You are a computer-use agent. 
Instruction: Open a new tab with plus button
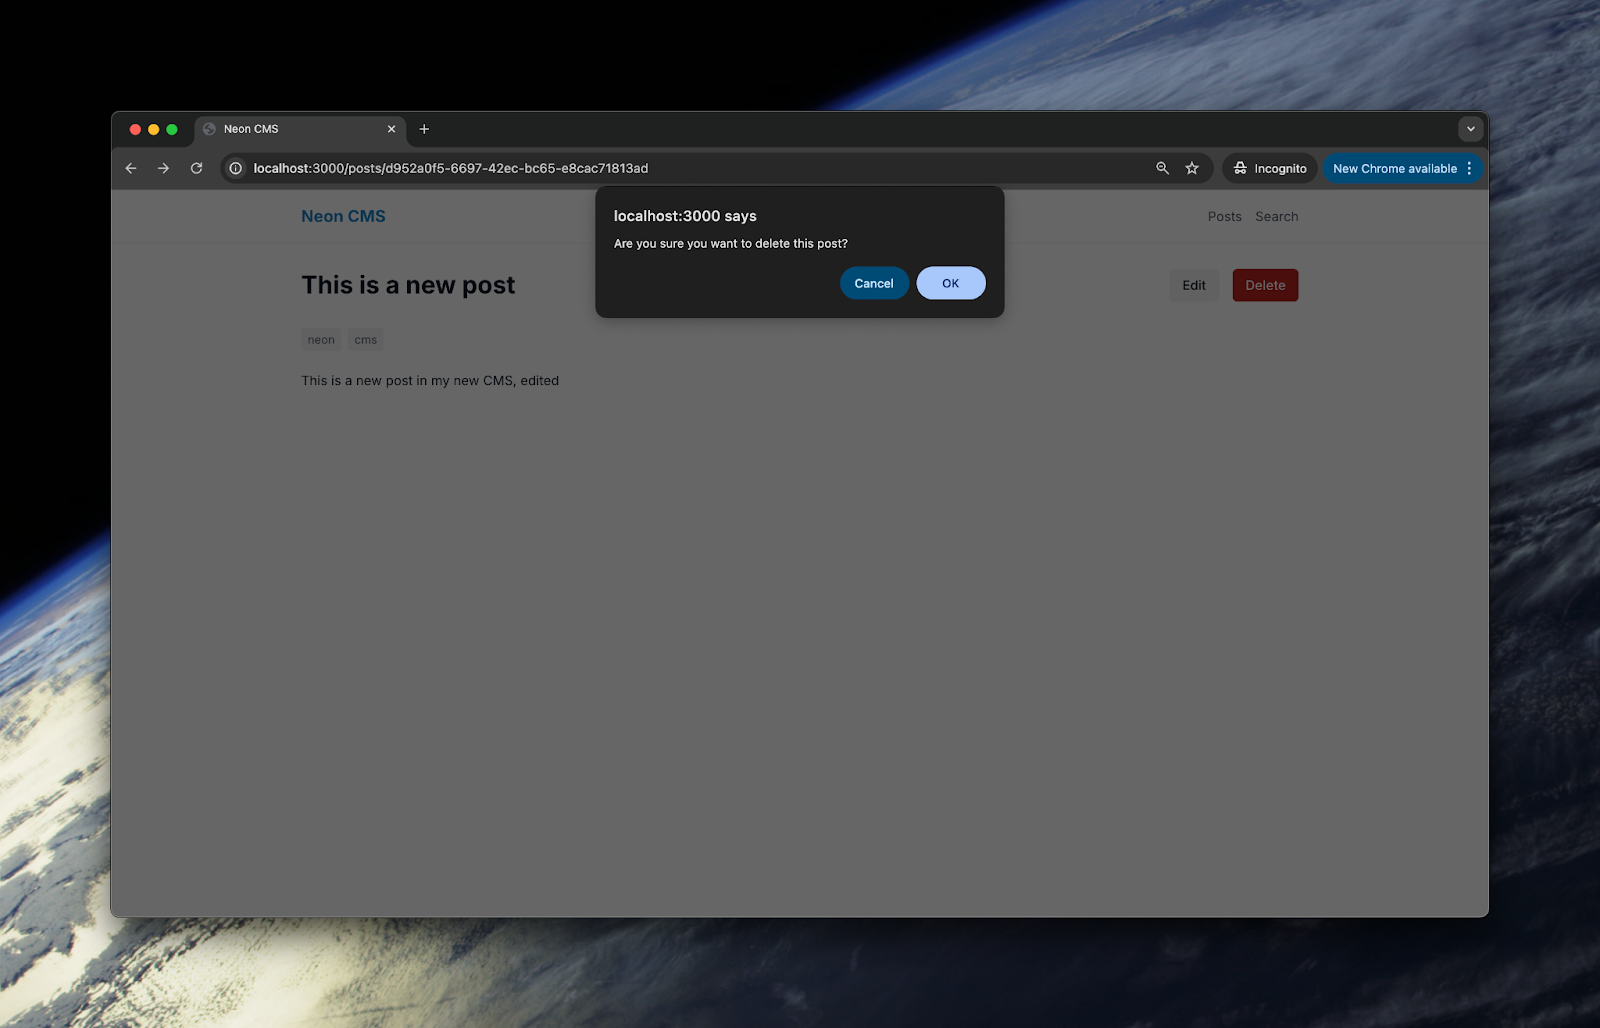pyautogui.click(x=424, y=129)
